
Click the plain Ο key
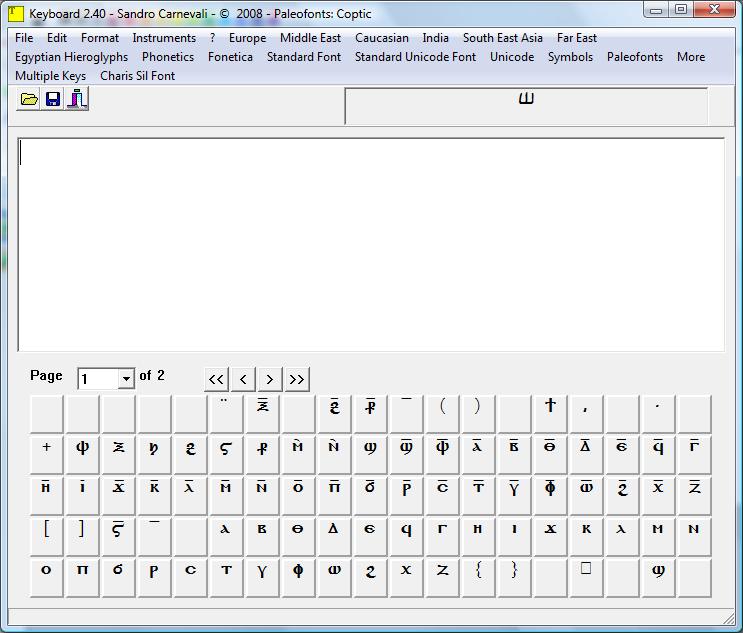(46, 578)
